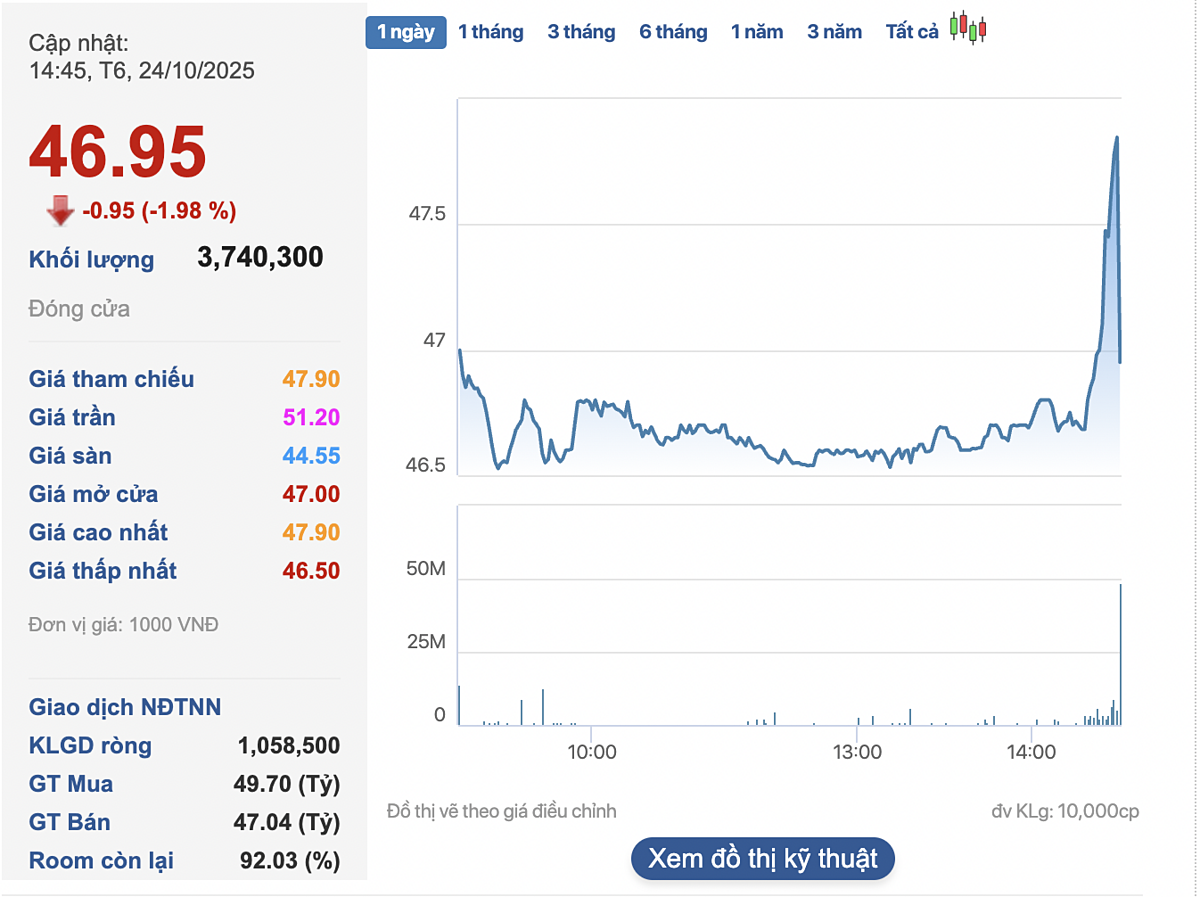Switch to "6 tháng" view
This screenshot has height=897, width=1200.
pos(672,31)
